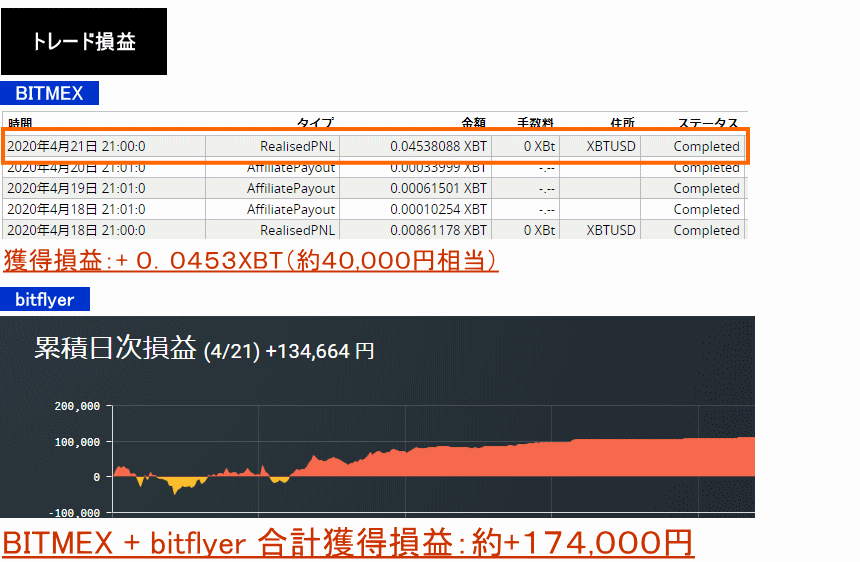Sort by the タイプ column header
The image size is (860, 562).
315,123
